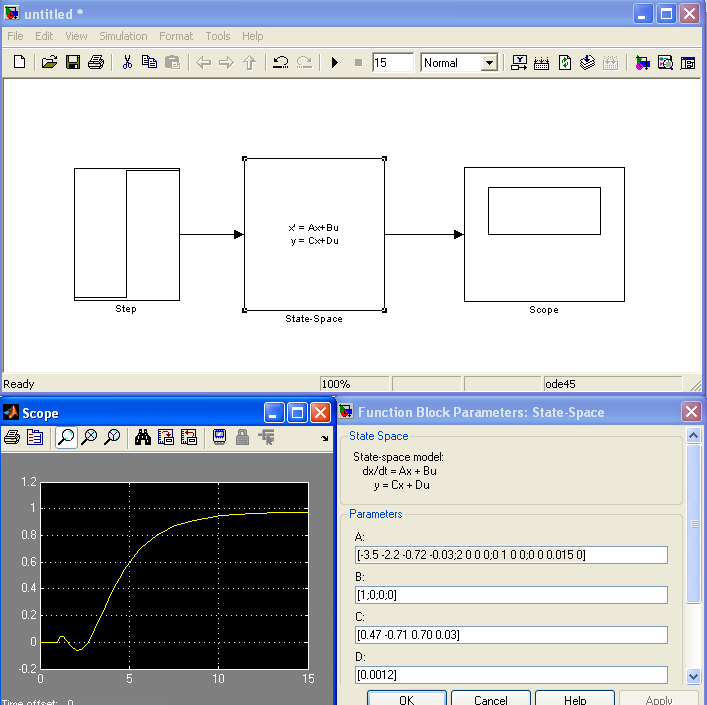Click Cancel in State-Space parameters

click(491, 699)
